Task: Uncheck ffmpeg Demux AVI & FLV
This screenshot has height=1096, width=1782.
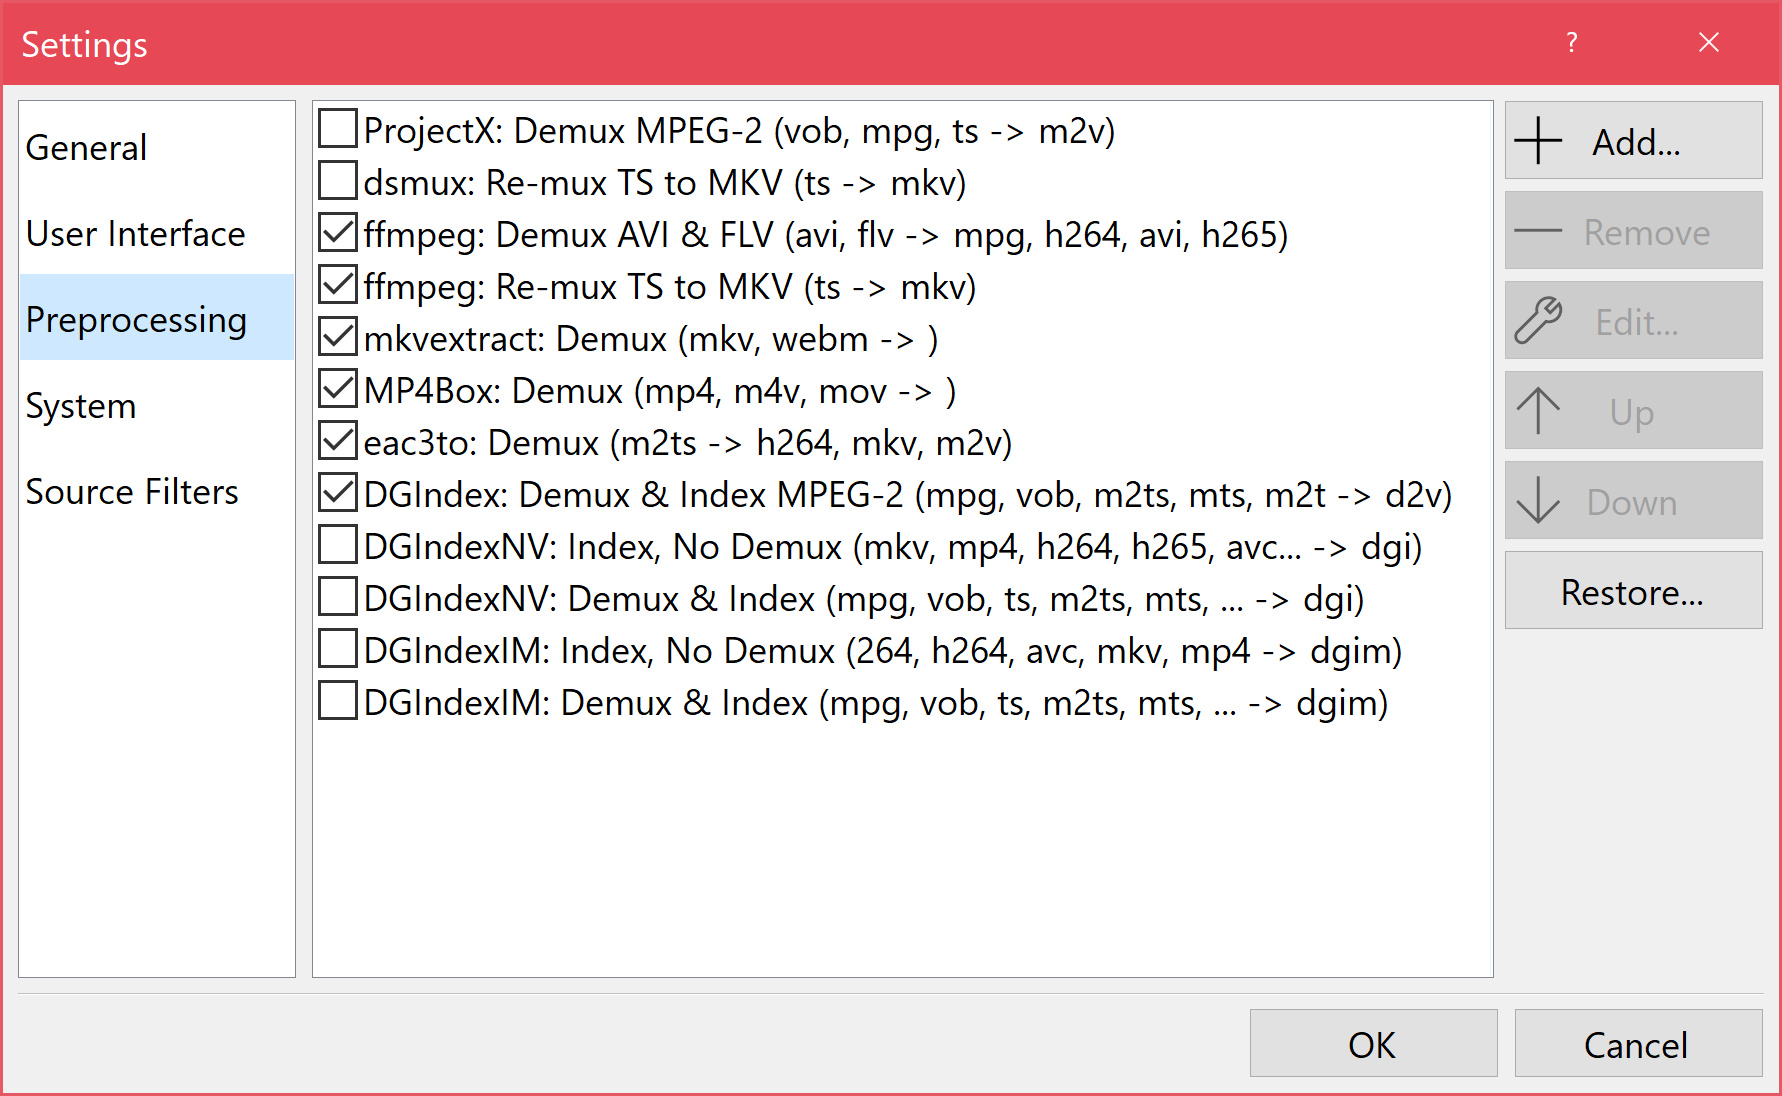Action: 338,233
